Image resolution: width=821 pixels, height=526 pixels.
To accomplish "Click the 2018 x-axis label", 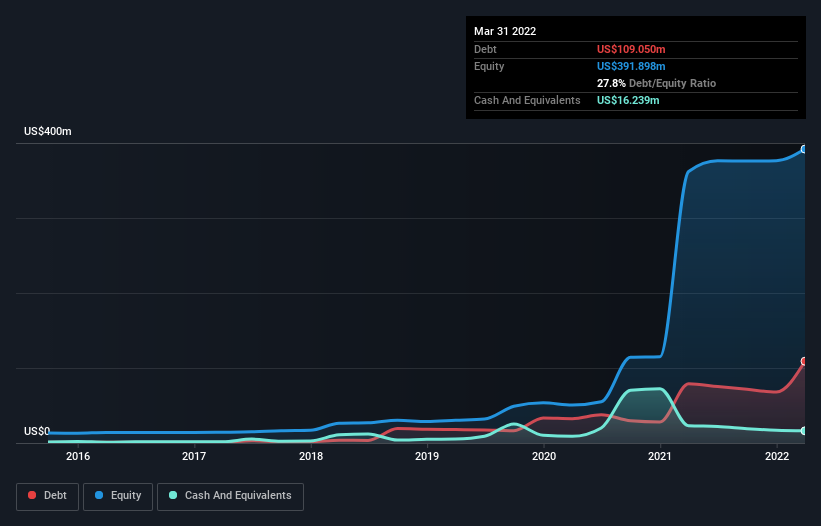I will click(x=311, y=456).
